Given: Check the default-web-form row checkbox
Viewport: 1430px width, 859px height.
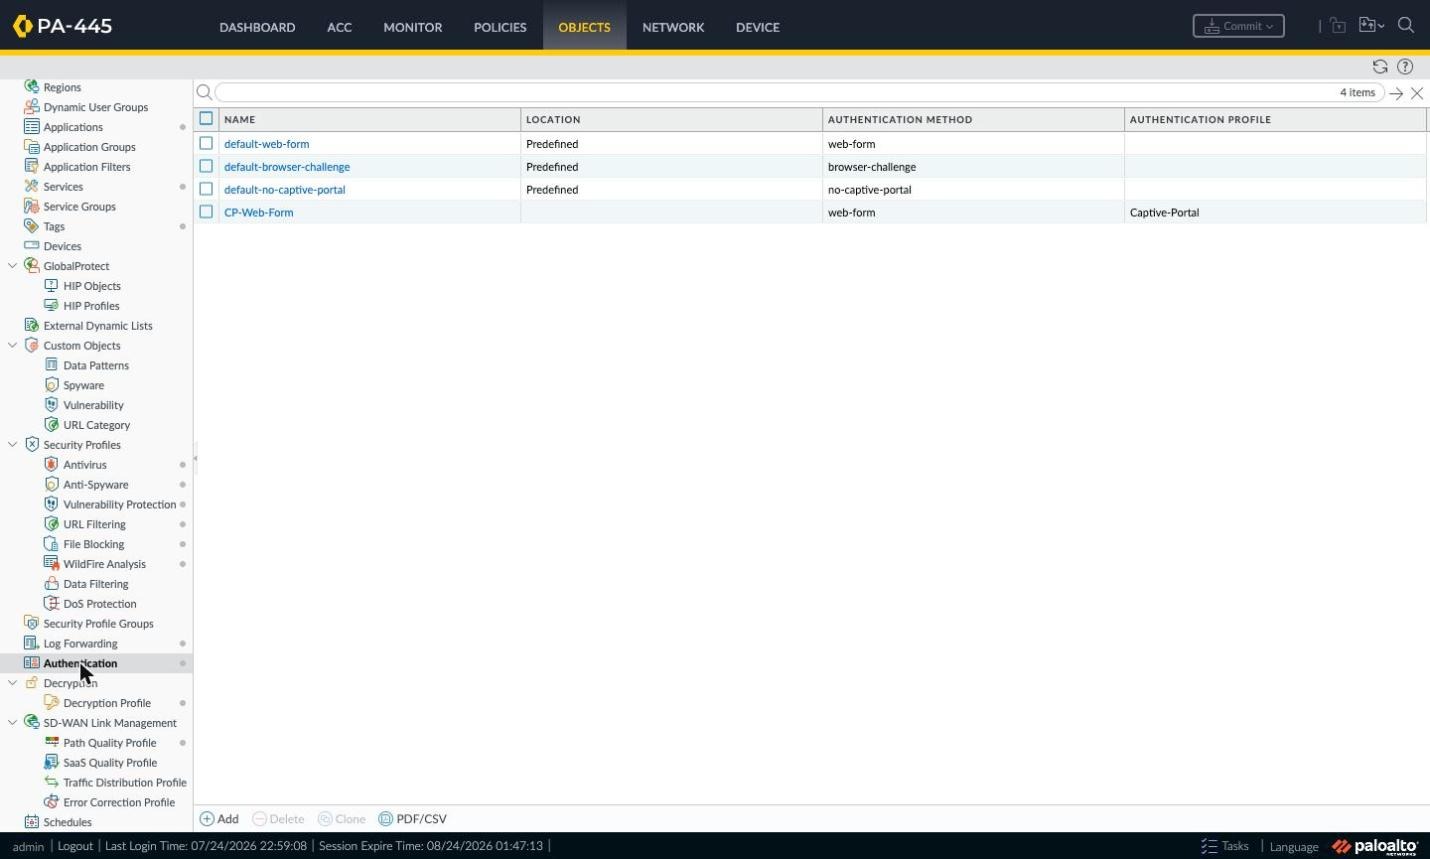Looking at the screenshot, I should pyautogui.click(x=206, y=144).
